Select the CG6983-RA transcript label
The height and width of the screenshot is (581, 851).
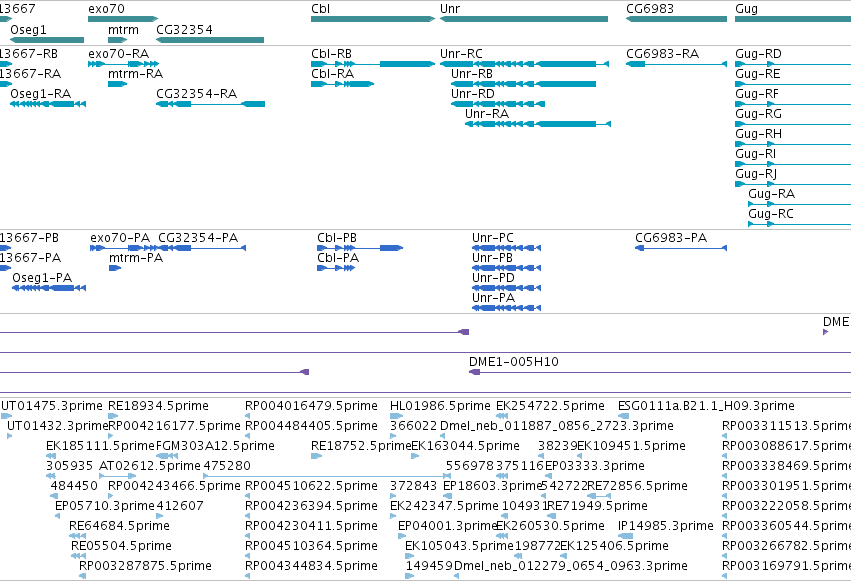pyautogui.click(x=663, y=54)
